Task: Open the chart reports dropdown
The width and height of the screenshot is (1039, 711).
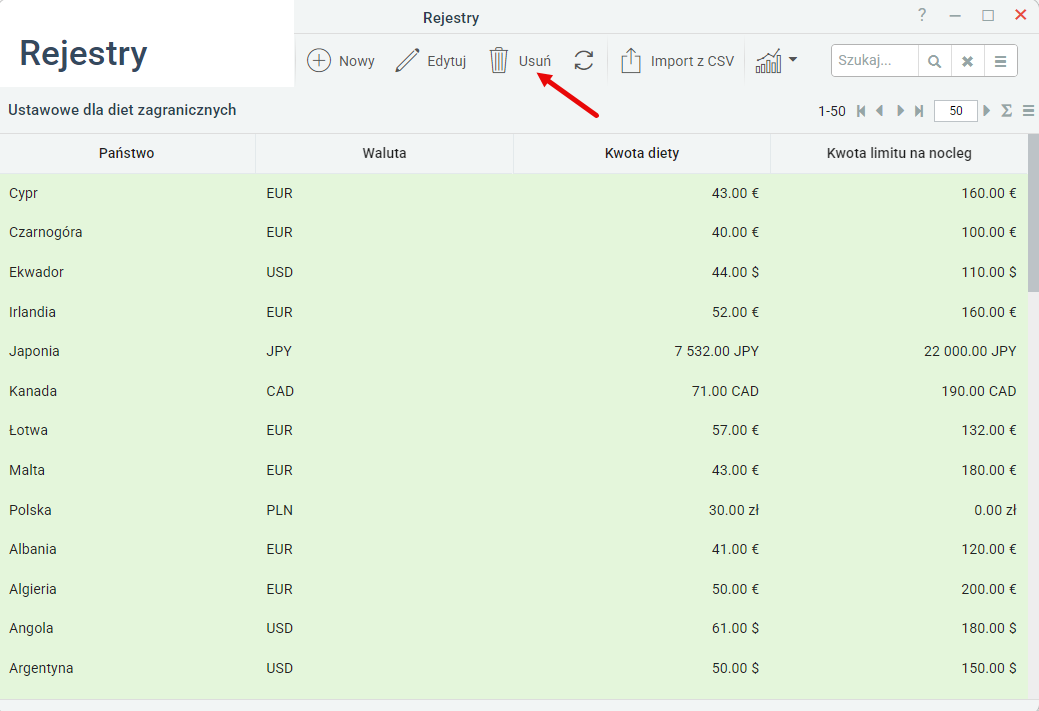Action: 776,61
